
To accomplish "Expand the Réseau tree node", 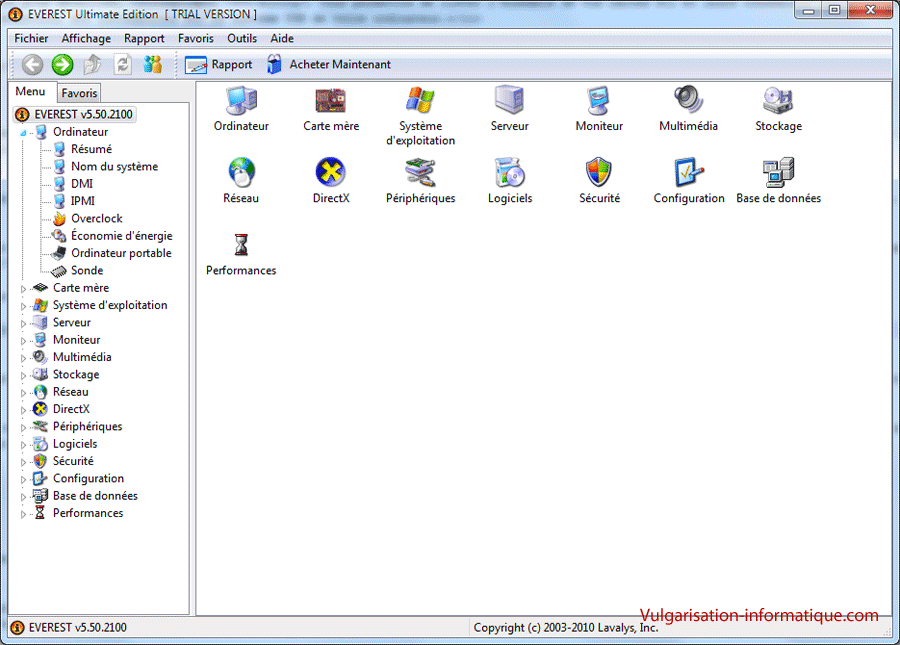I will pos(23,393).
